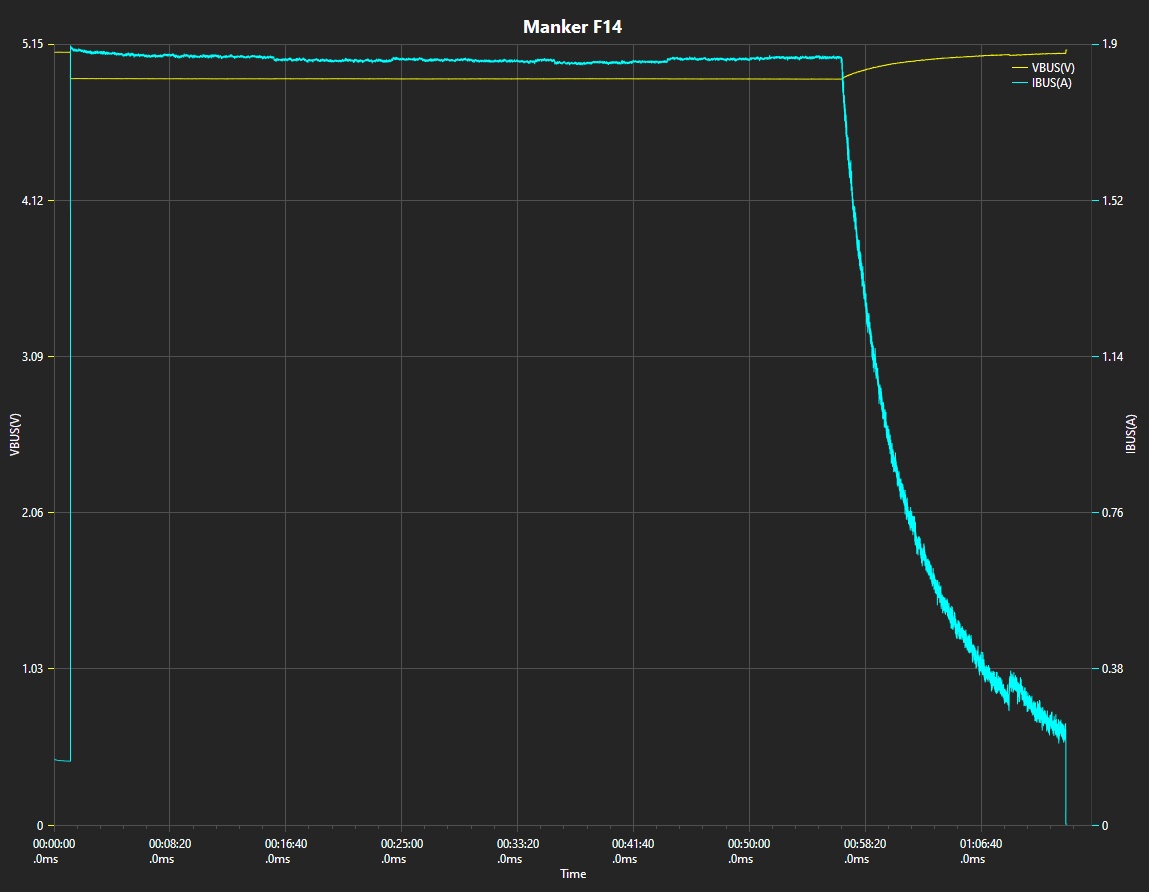Click the 00:33:20 time axis label
Viewport: 1149px width, 892px height.
pos(517,851)
